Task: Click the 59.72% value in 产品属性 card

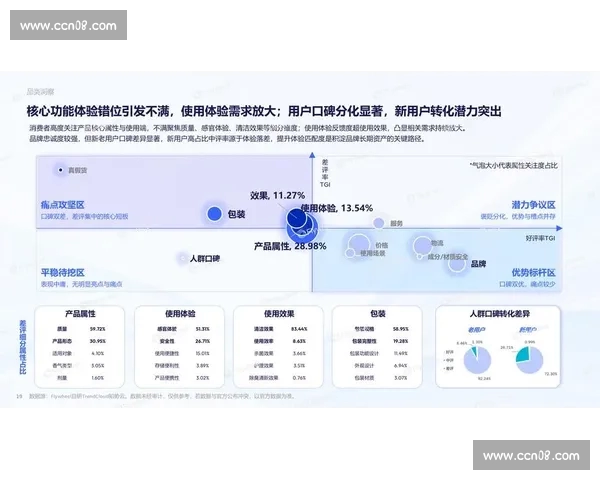Action: click(x=98, y=329)
